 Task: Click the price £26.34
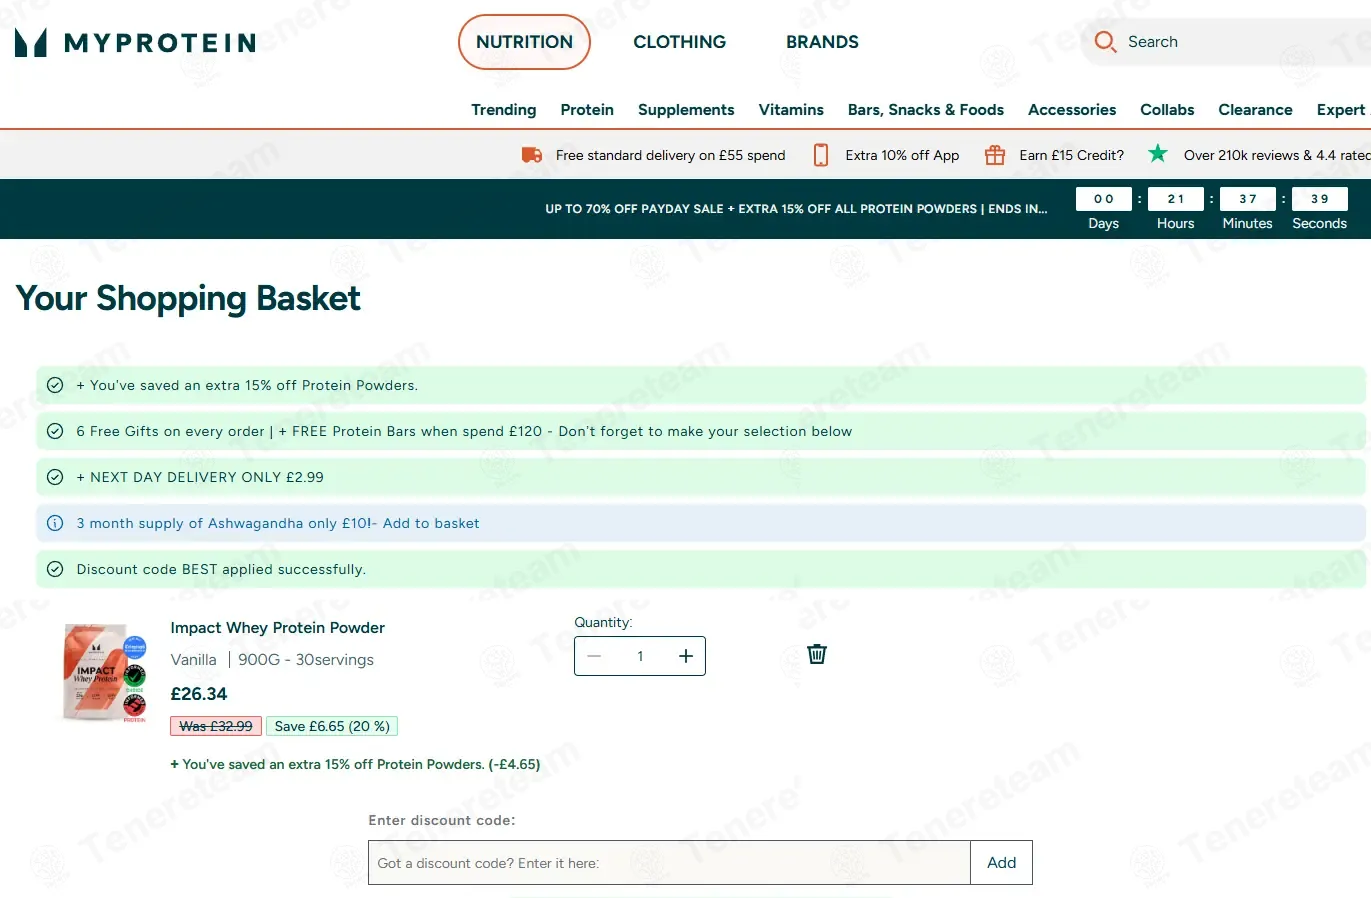[x=199, y=694]
